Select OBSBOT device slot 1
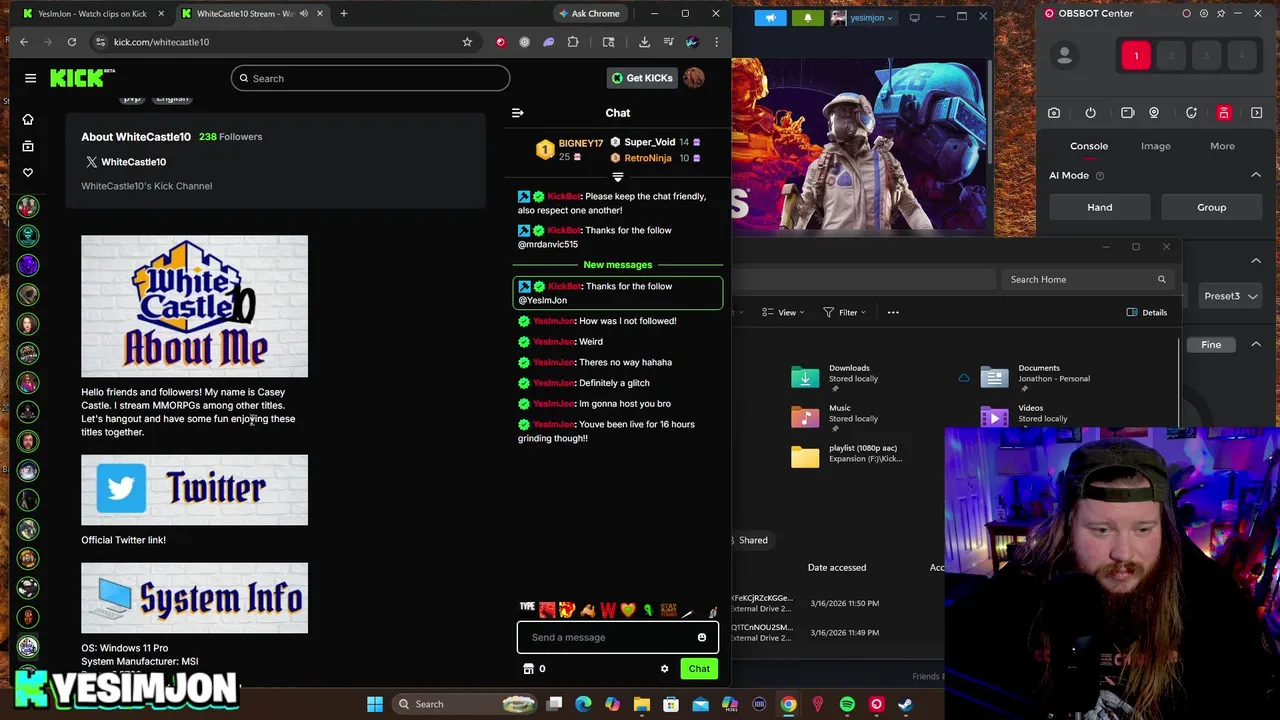 [1136, 56]
